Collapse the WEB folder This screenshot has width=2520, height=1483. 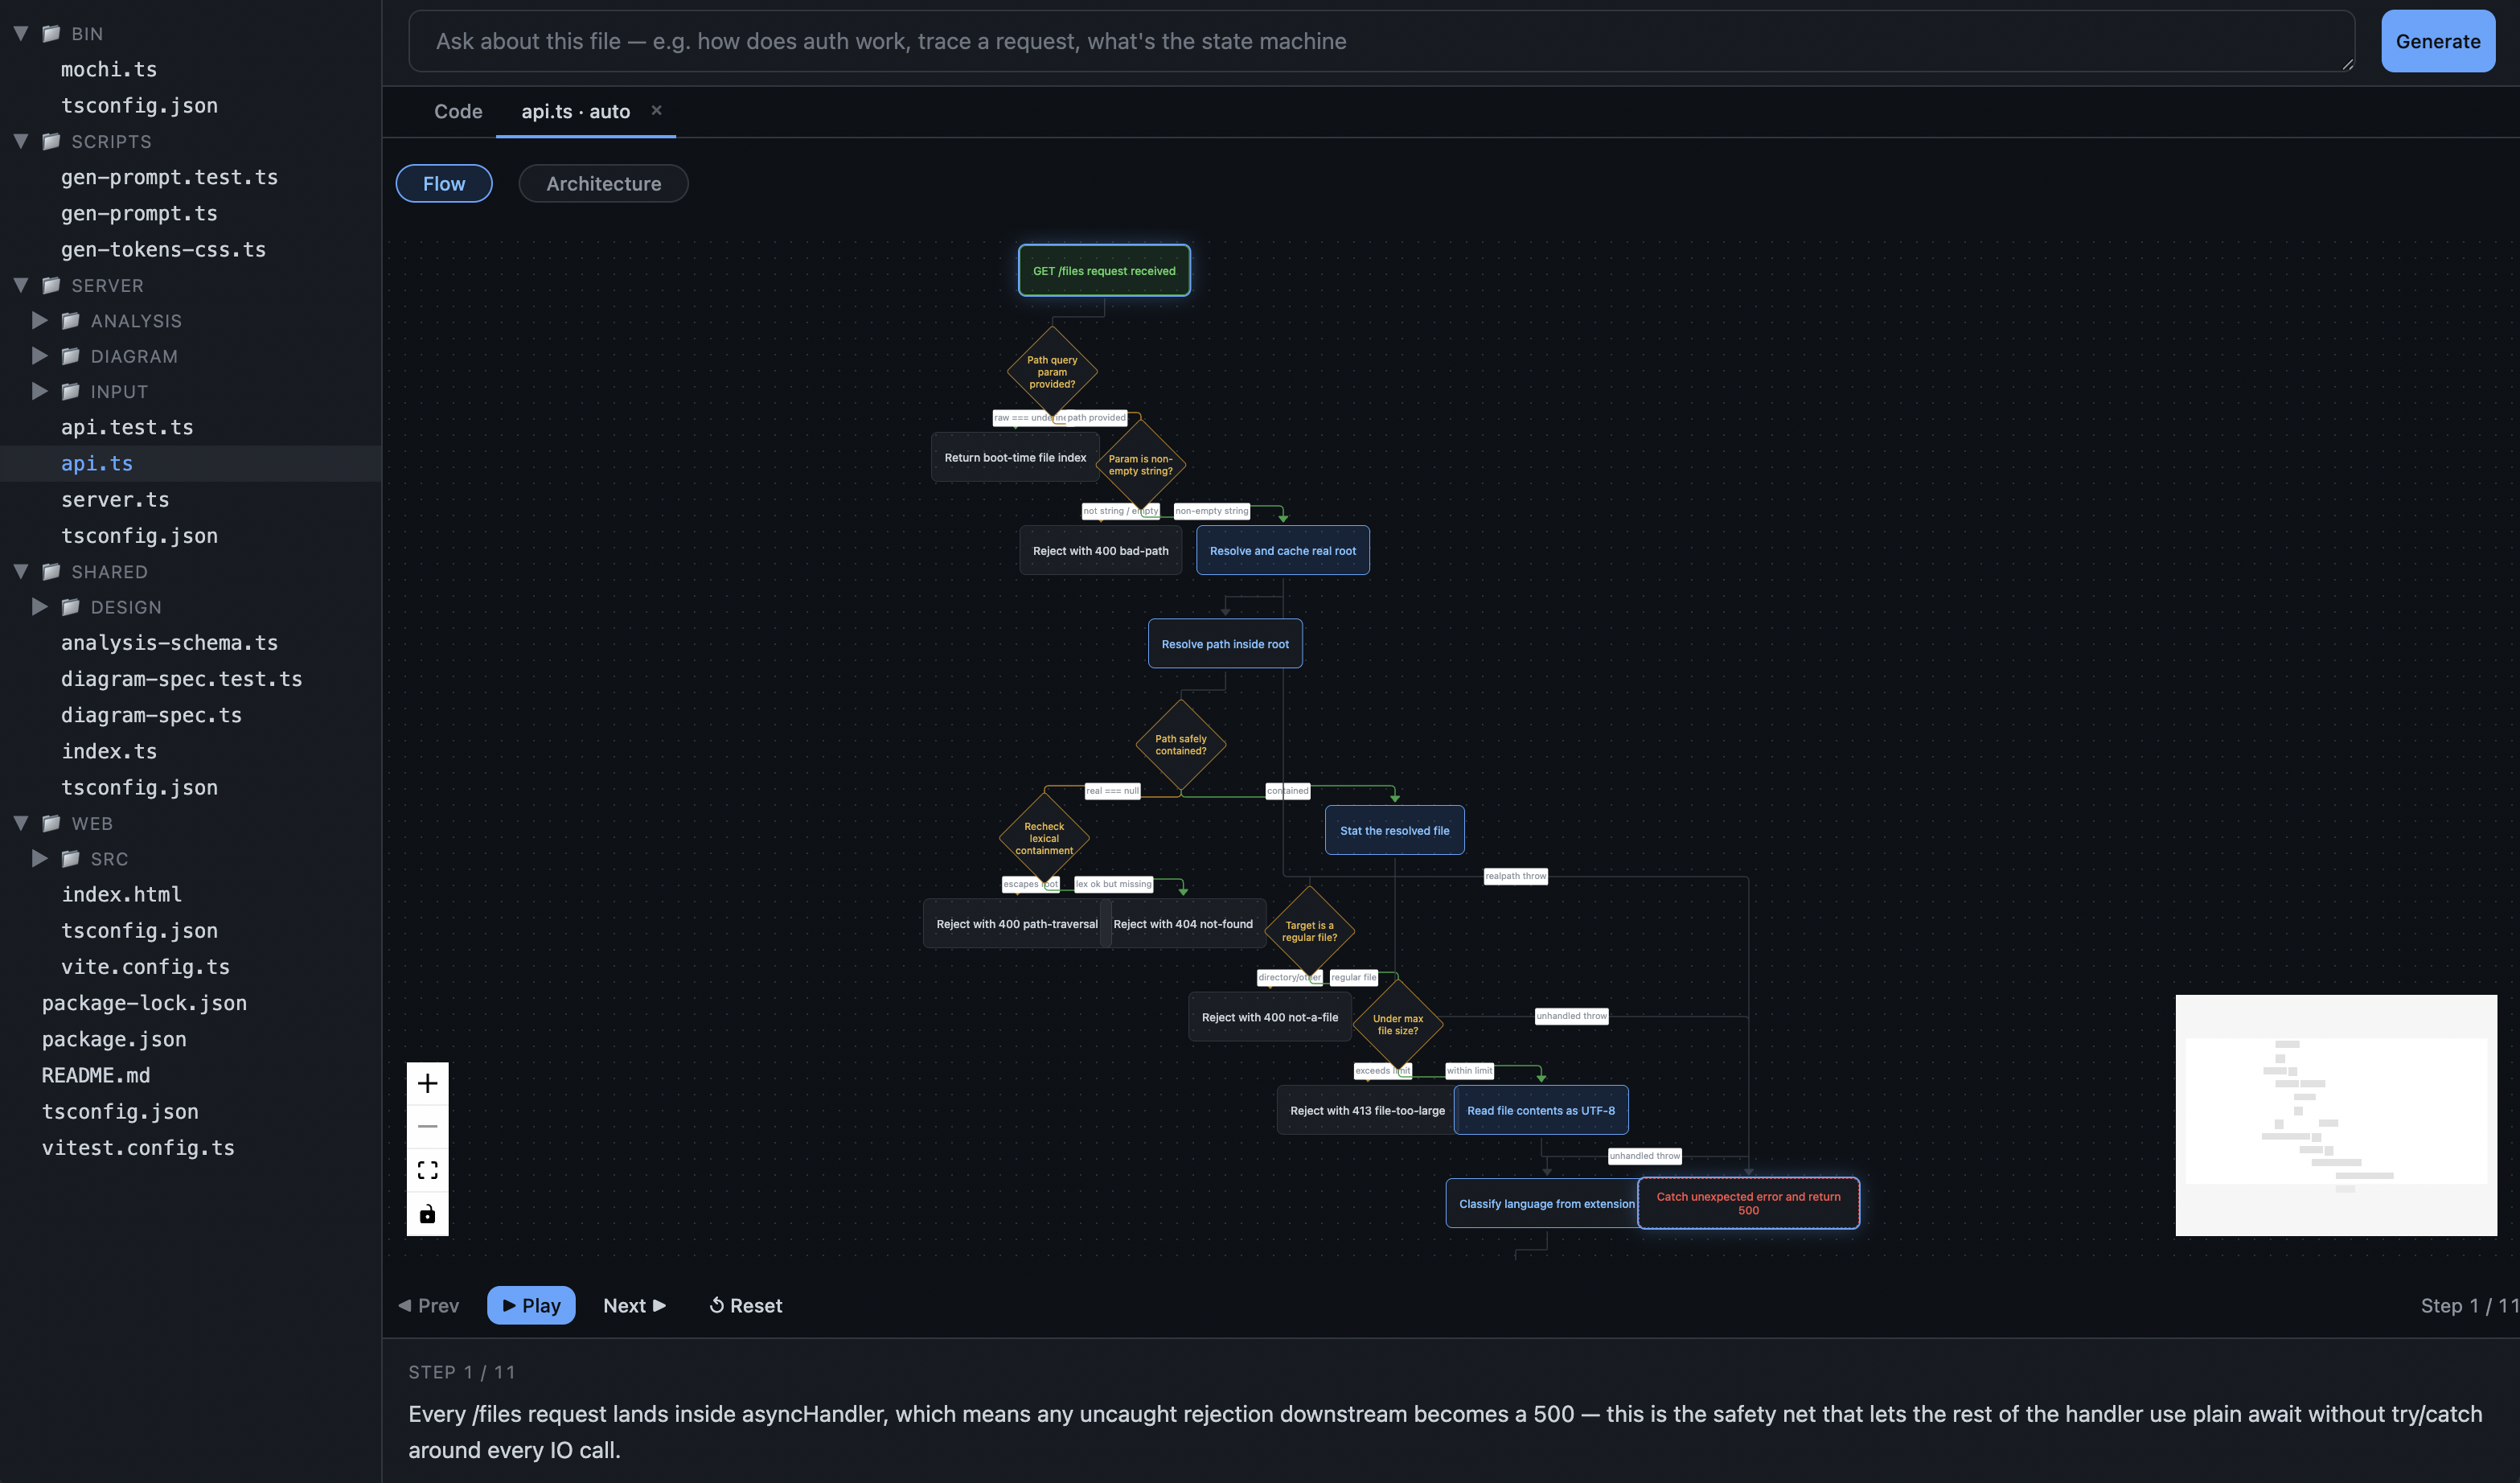pos(20,824)
